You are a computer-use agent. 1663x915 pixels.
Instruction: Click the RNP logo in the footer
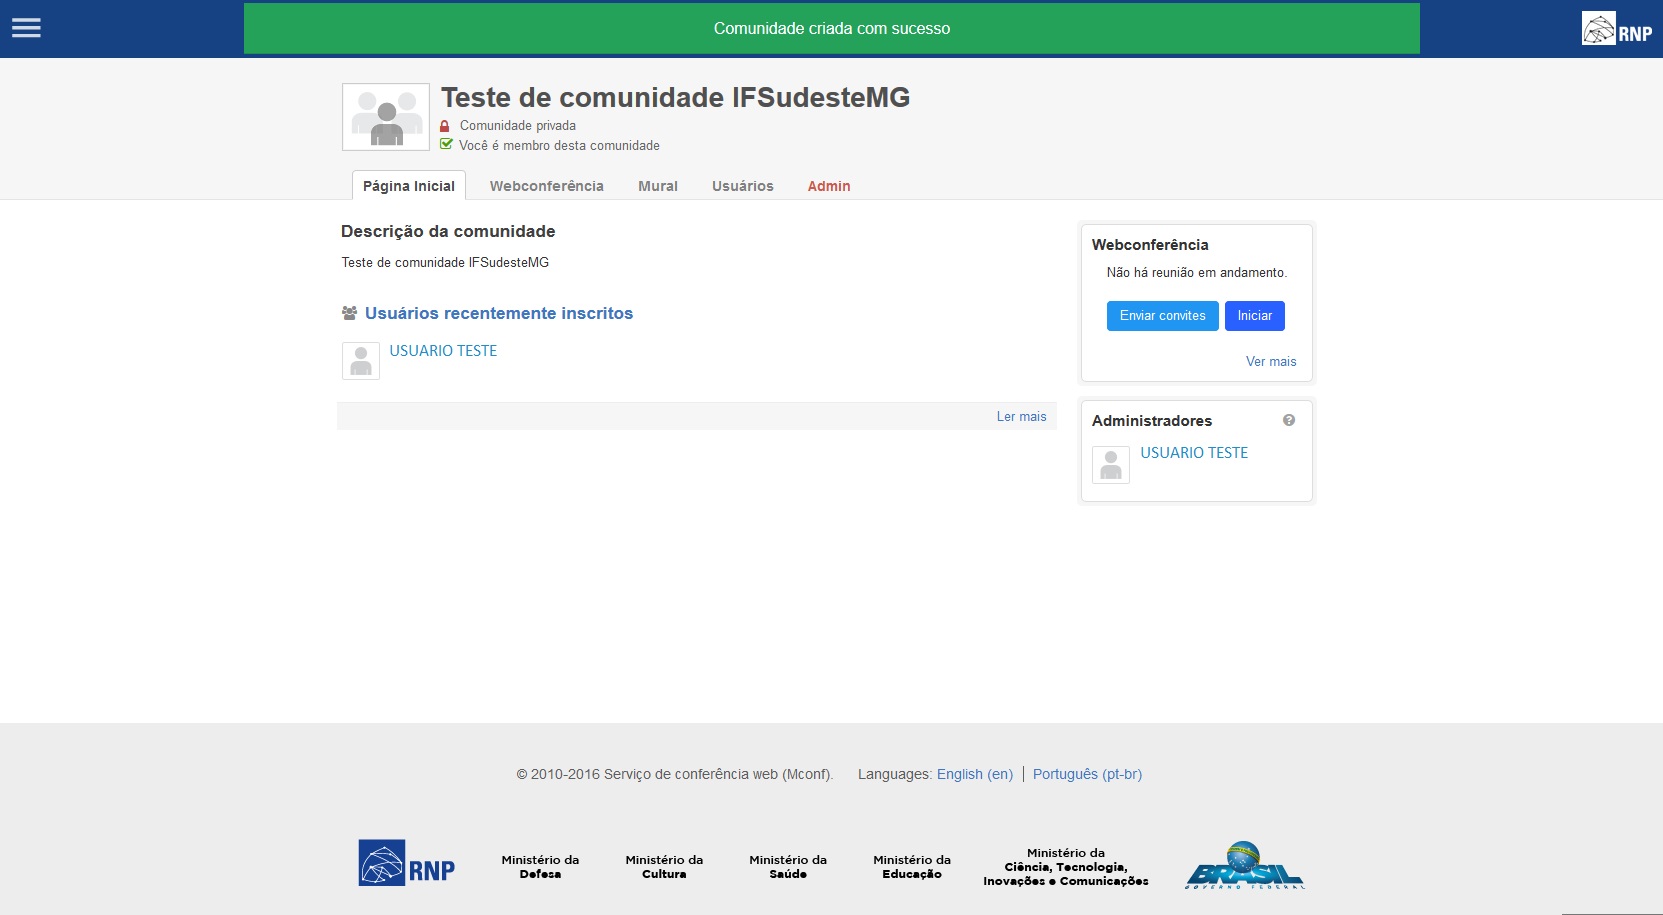pyautogui.click(x=407, y=863)
